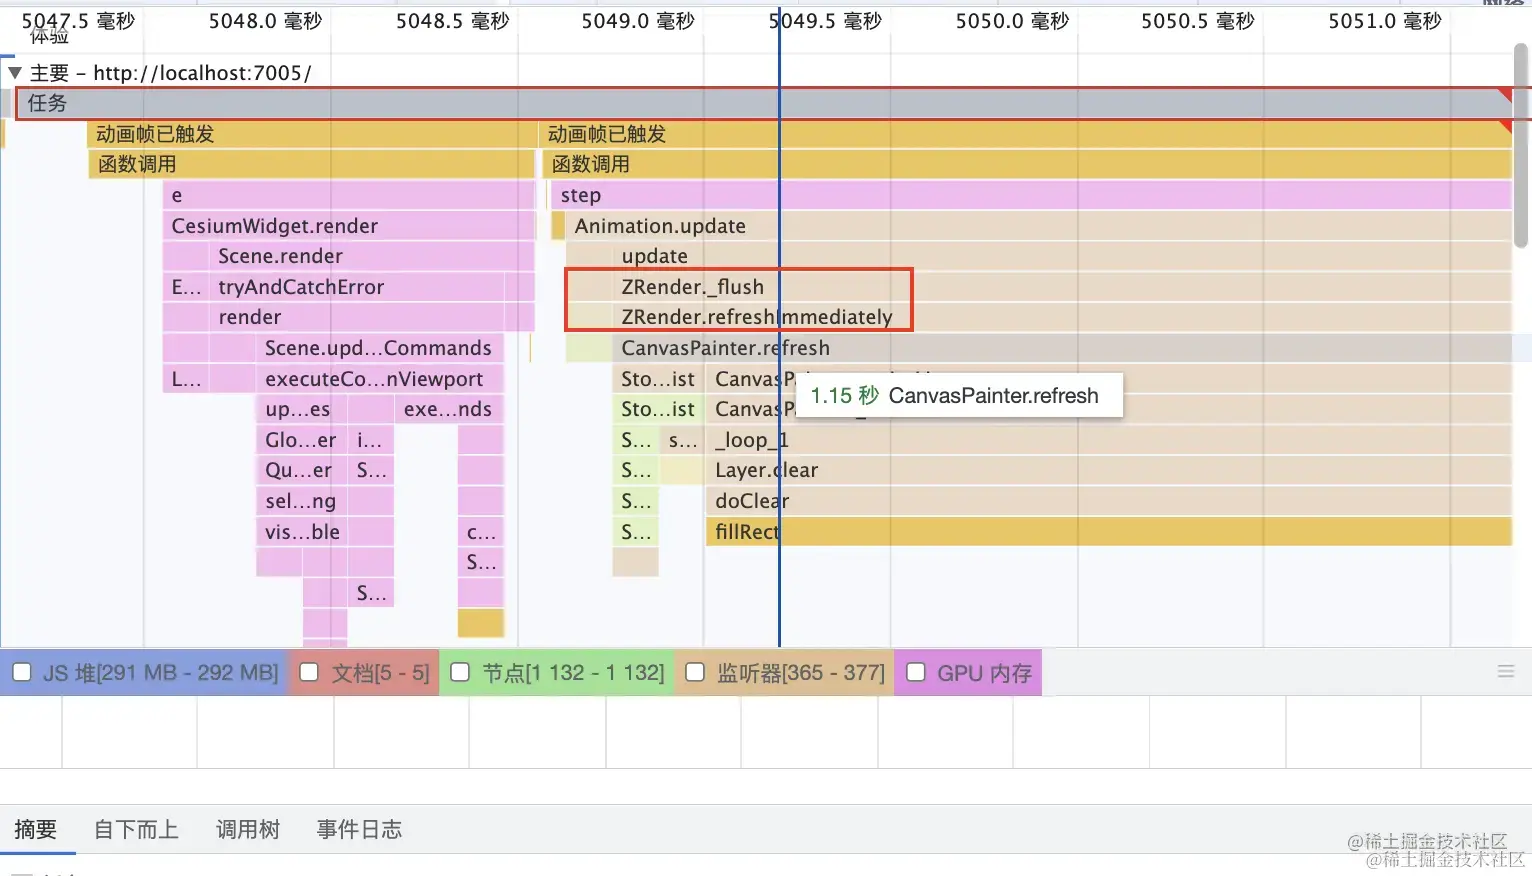The width and height of the screenshot is (1532, 876).
Task: Toggle the 监听器 counter checkbox
Action: tap(695, 672)
